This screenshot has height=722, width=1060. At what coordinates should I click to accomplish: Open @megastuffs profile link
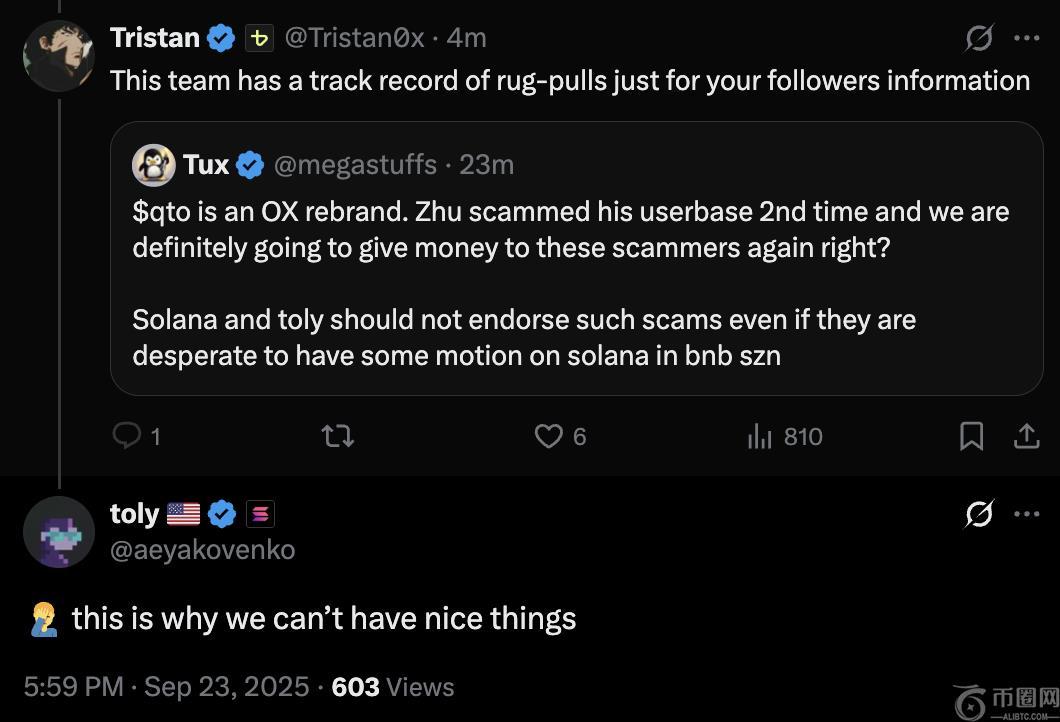click(x=355, y=164)
